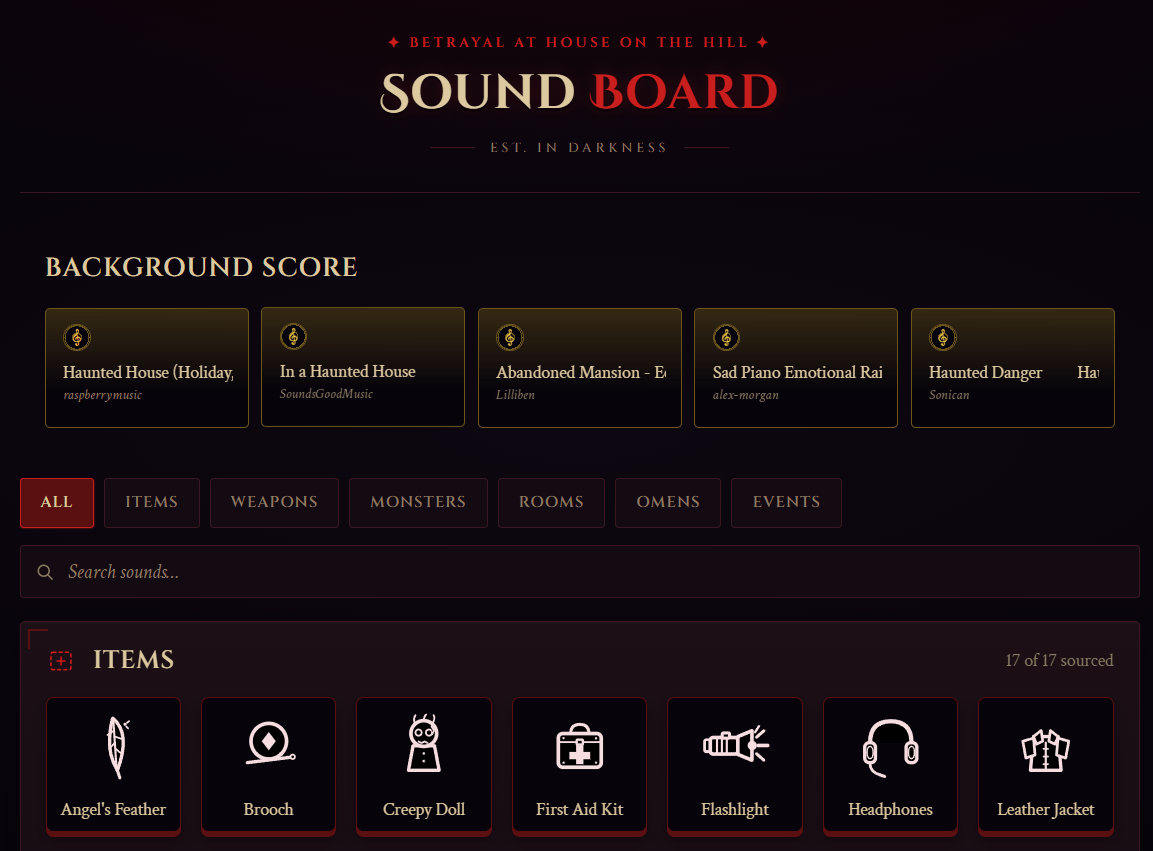
Task: Click the BACKGROUND SCORE section heading
Action: [201, 267]
